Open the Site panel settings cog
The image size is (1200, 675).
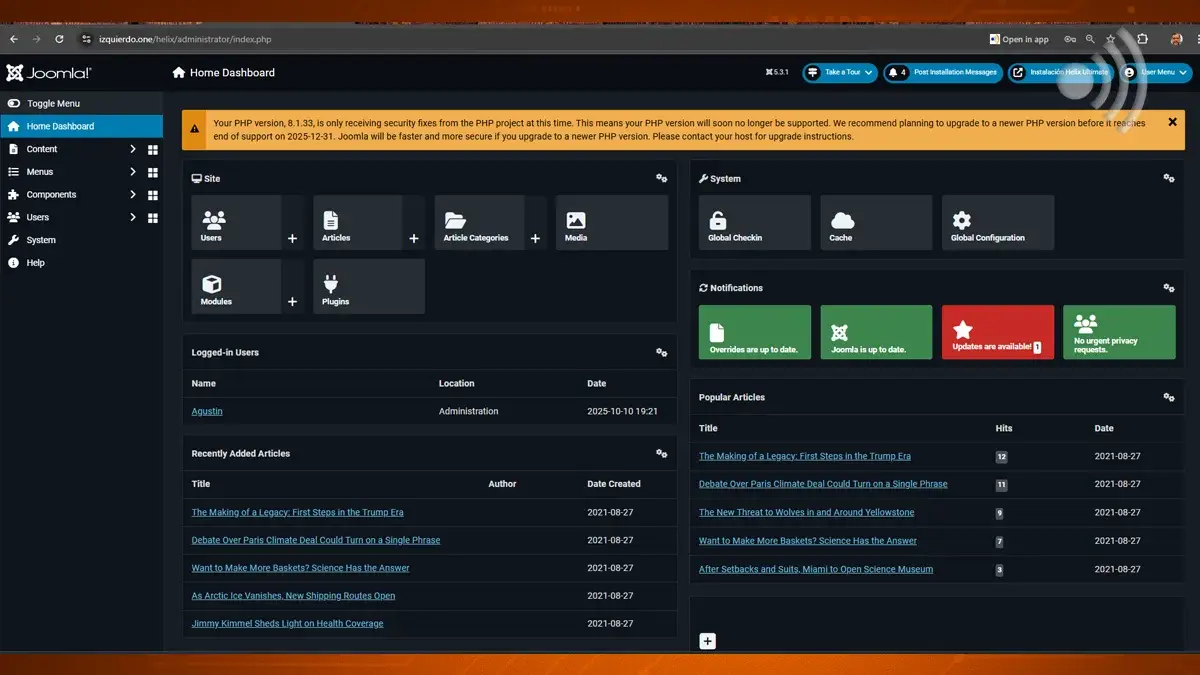coord(661,177)
